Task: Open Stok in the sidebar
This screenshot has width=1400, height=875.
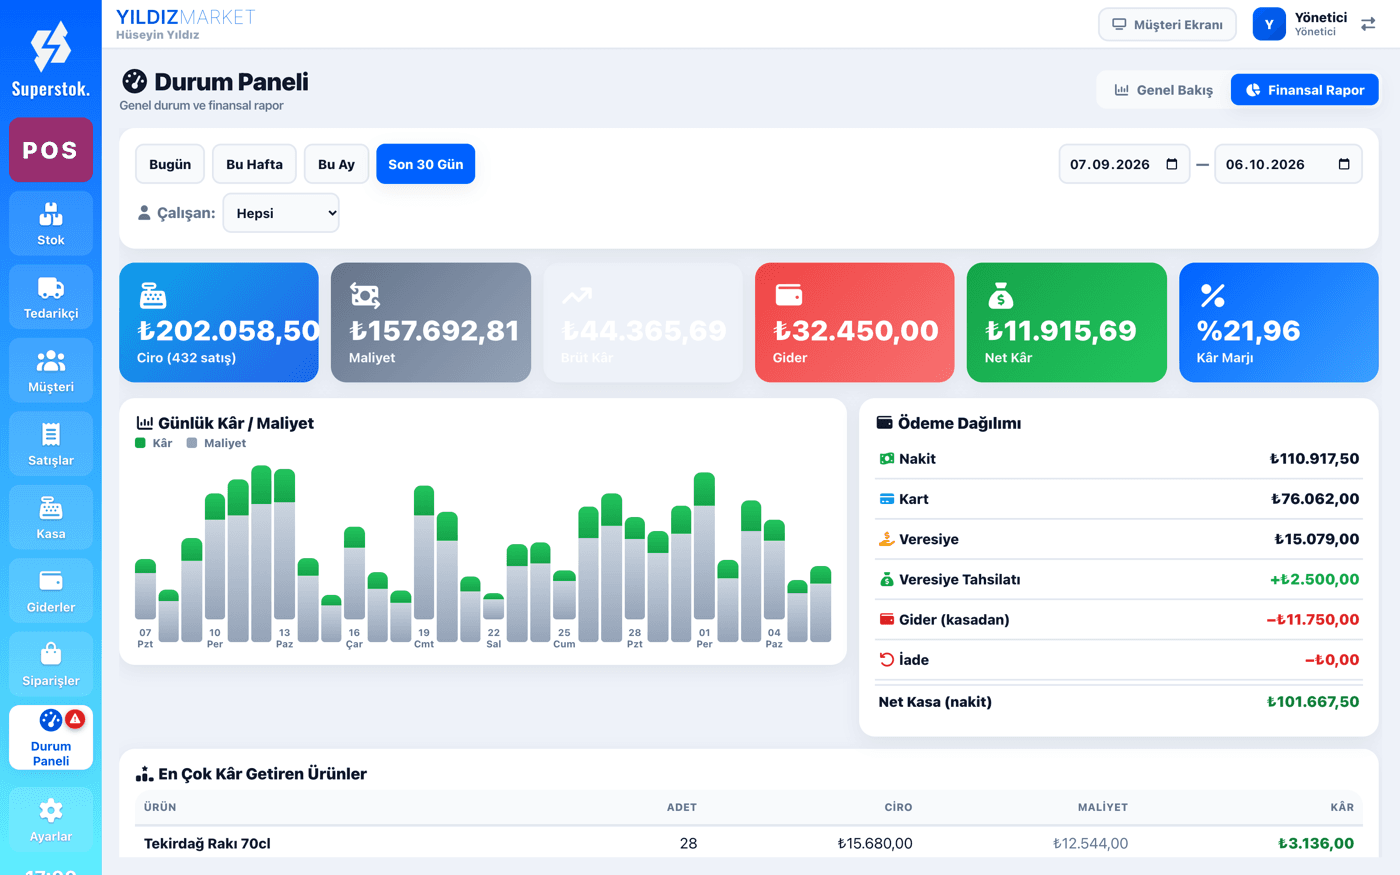Action: tap(51, 223)
